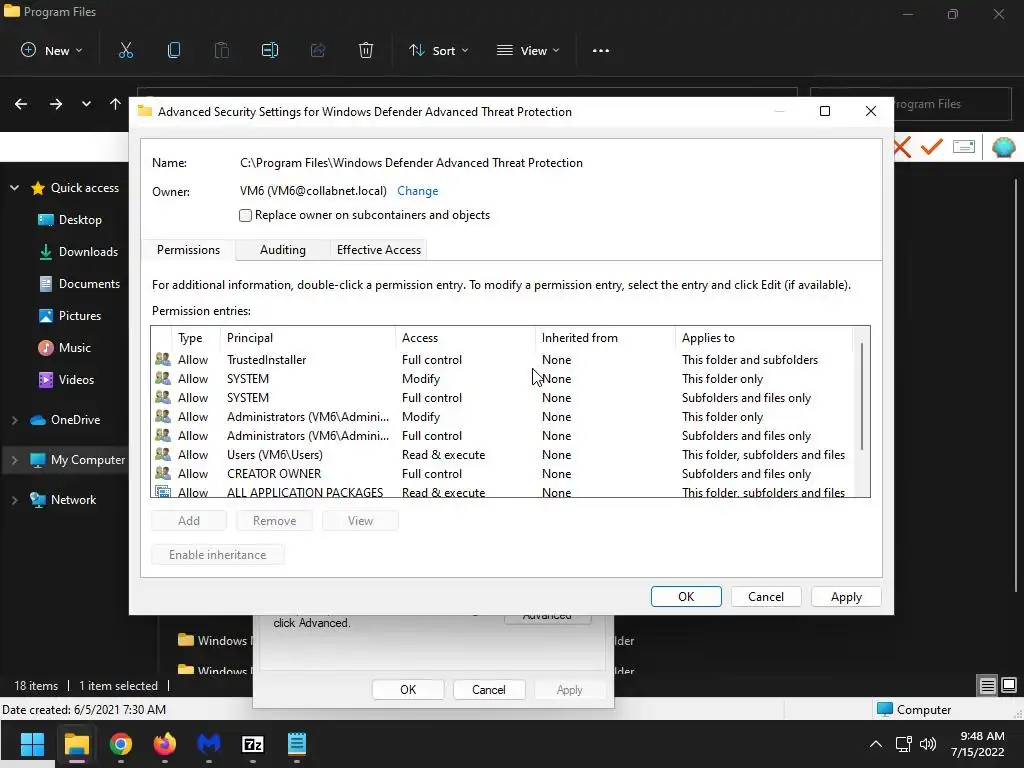Screen dimensions: 1024x768
Task: Open the clock and date tray area
Action: (977, 744)
